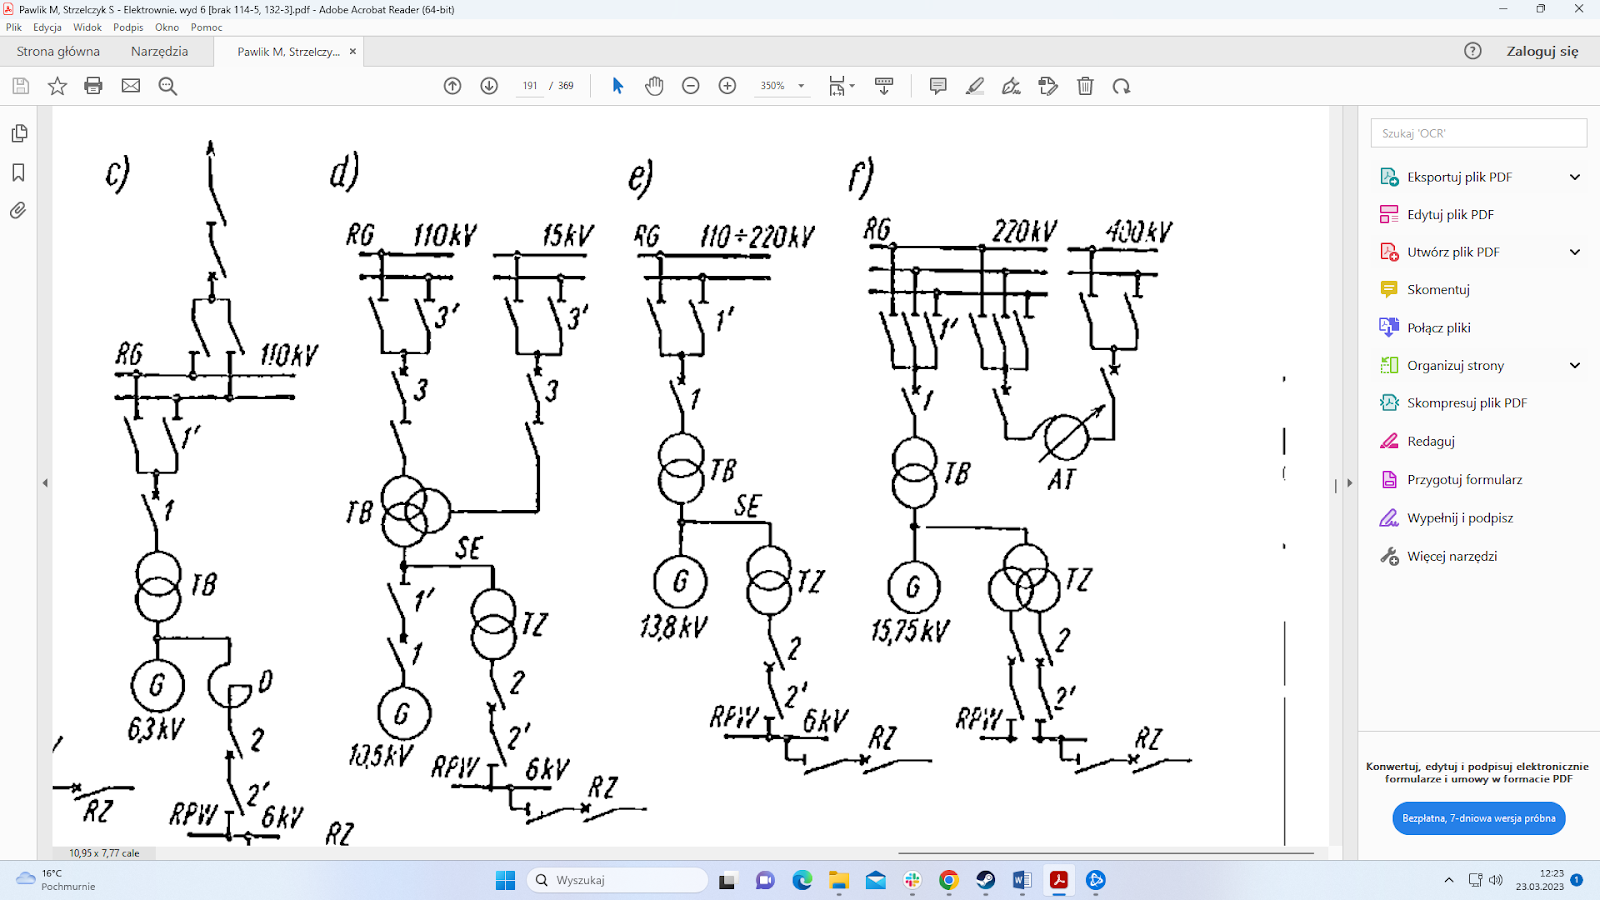
Task: Go to next page arrow
Action: click(x=489, y=86)
